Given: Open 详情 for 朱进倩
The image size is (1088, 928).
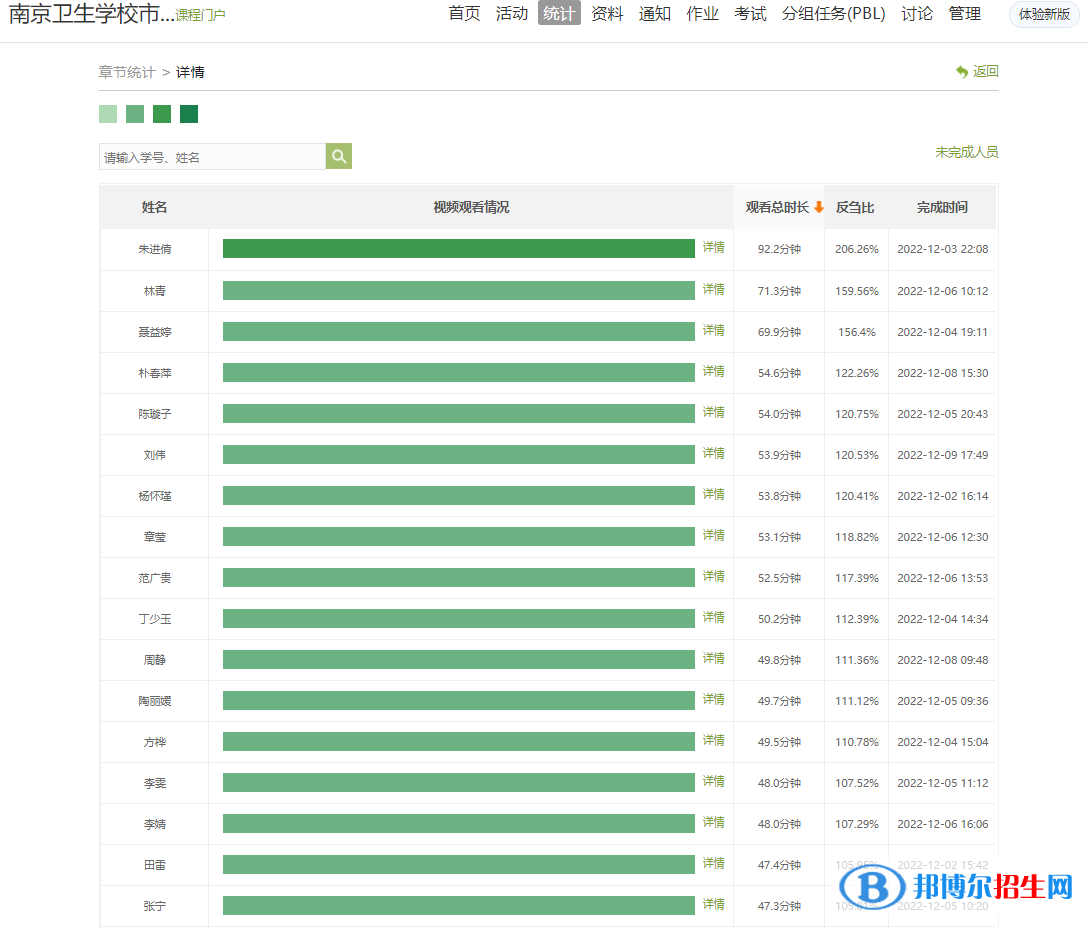Looking at the screenshot, I should coord(713,248).
